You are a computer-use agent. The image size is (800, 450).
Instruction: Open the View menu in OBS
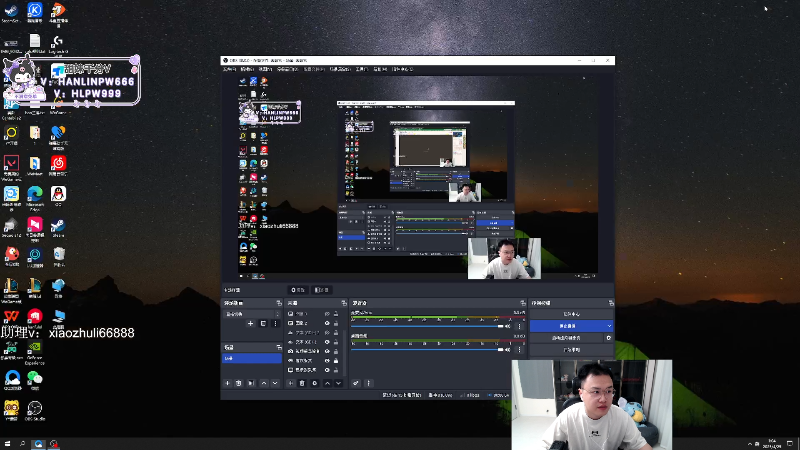pyautogui.click(x=265, y=69)
